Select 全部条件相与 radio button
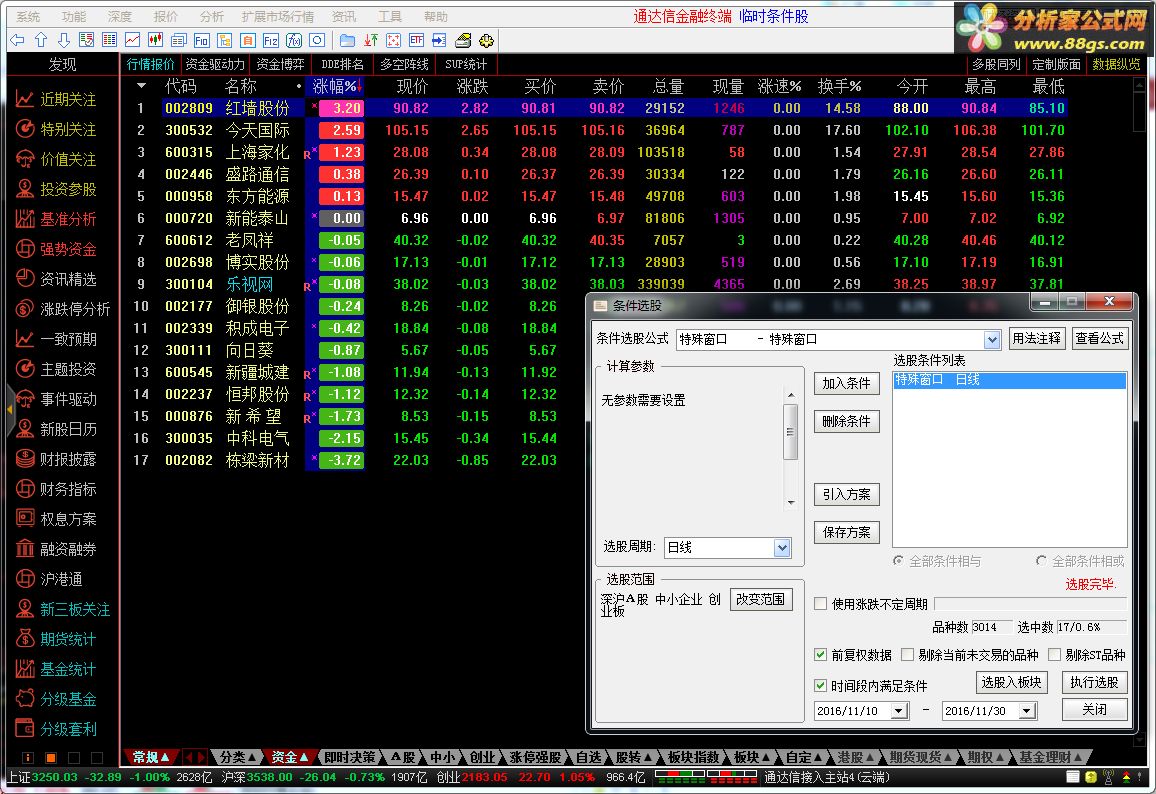This screenshot has width=1156, height=794. (898, 561)
